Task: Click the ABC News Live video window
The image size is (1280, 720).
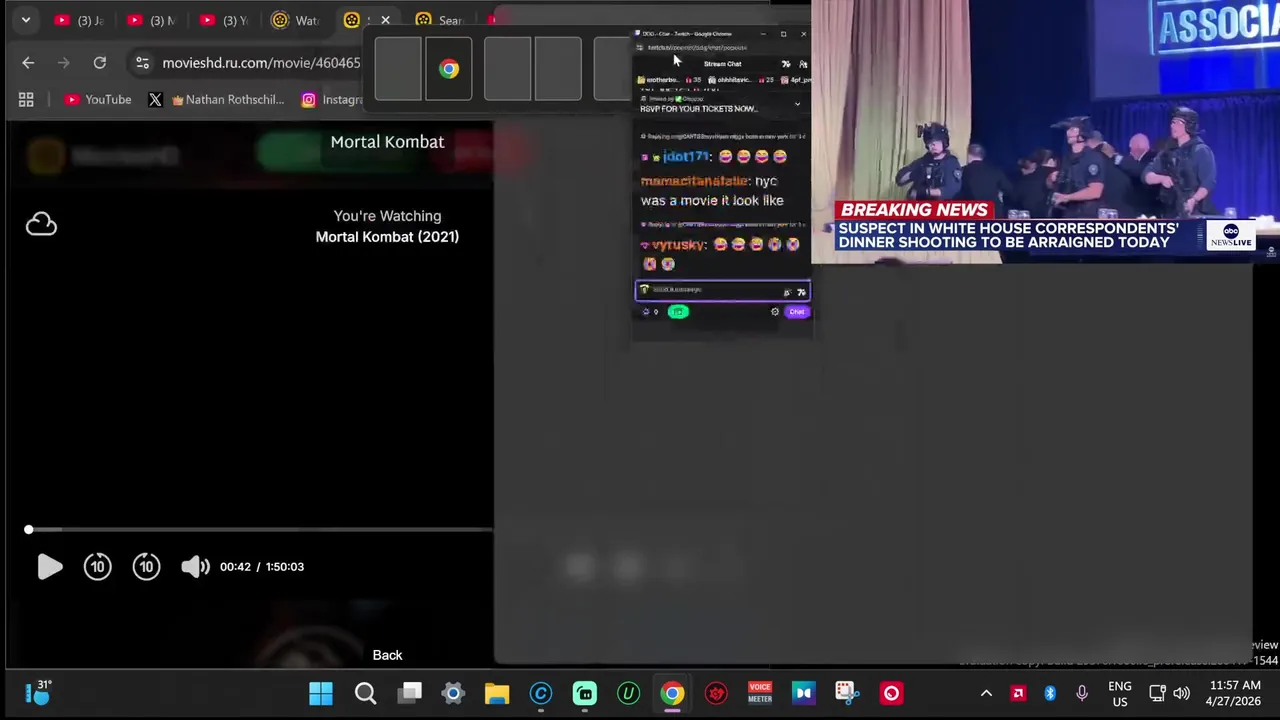Action: click(1045, 131)
